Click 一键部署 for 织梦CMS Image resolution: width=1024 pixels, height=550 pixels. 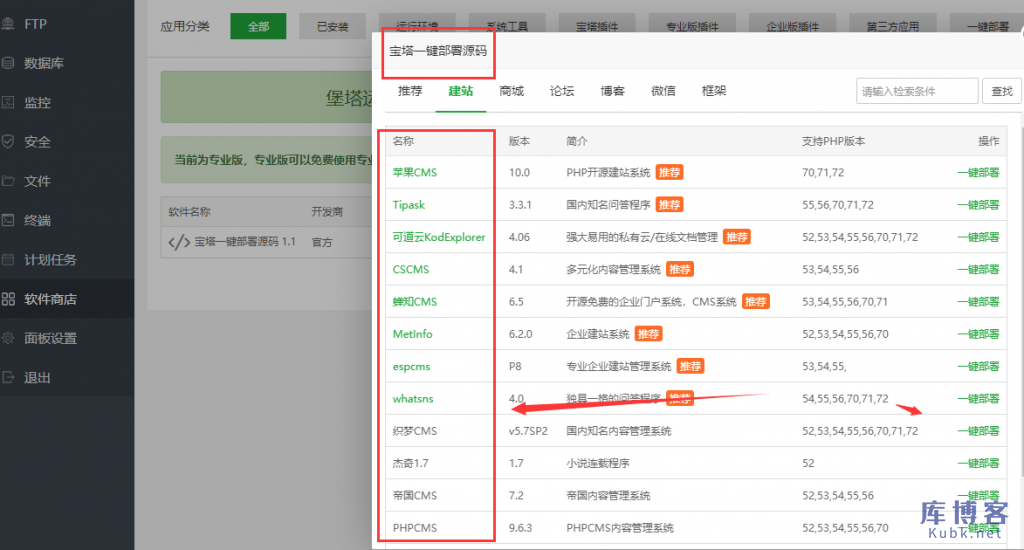tap(978, 431)
